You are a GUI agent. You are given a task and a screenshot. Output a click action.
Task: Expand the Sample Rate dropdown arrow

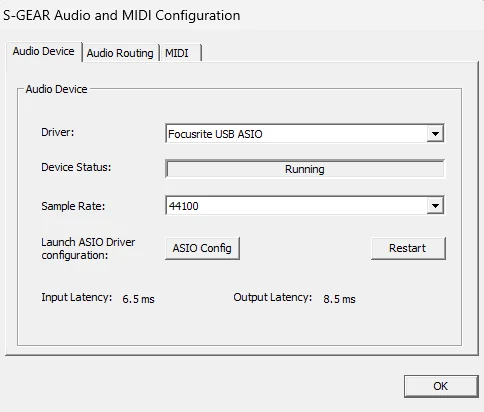click(435, 206)
